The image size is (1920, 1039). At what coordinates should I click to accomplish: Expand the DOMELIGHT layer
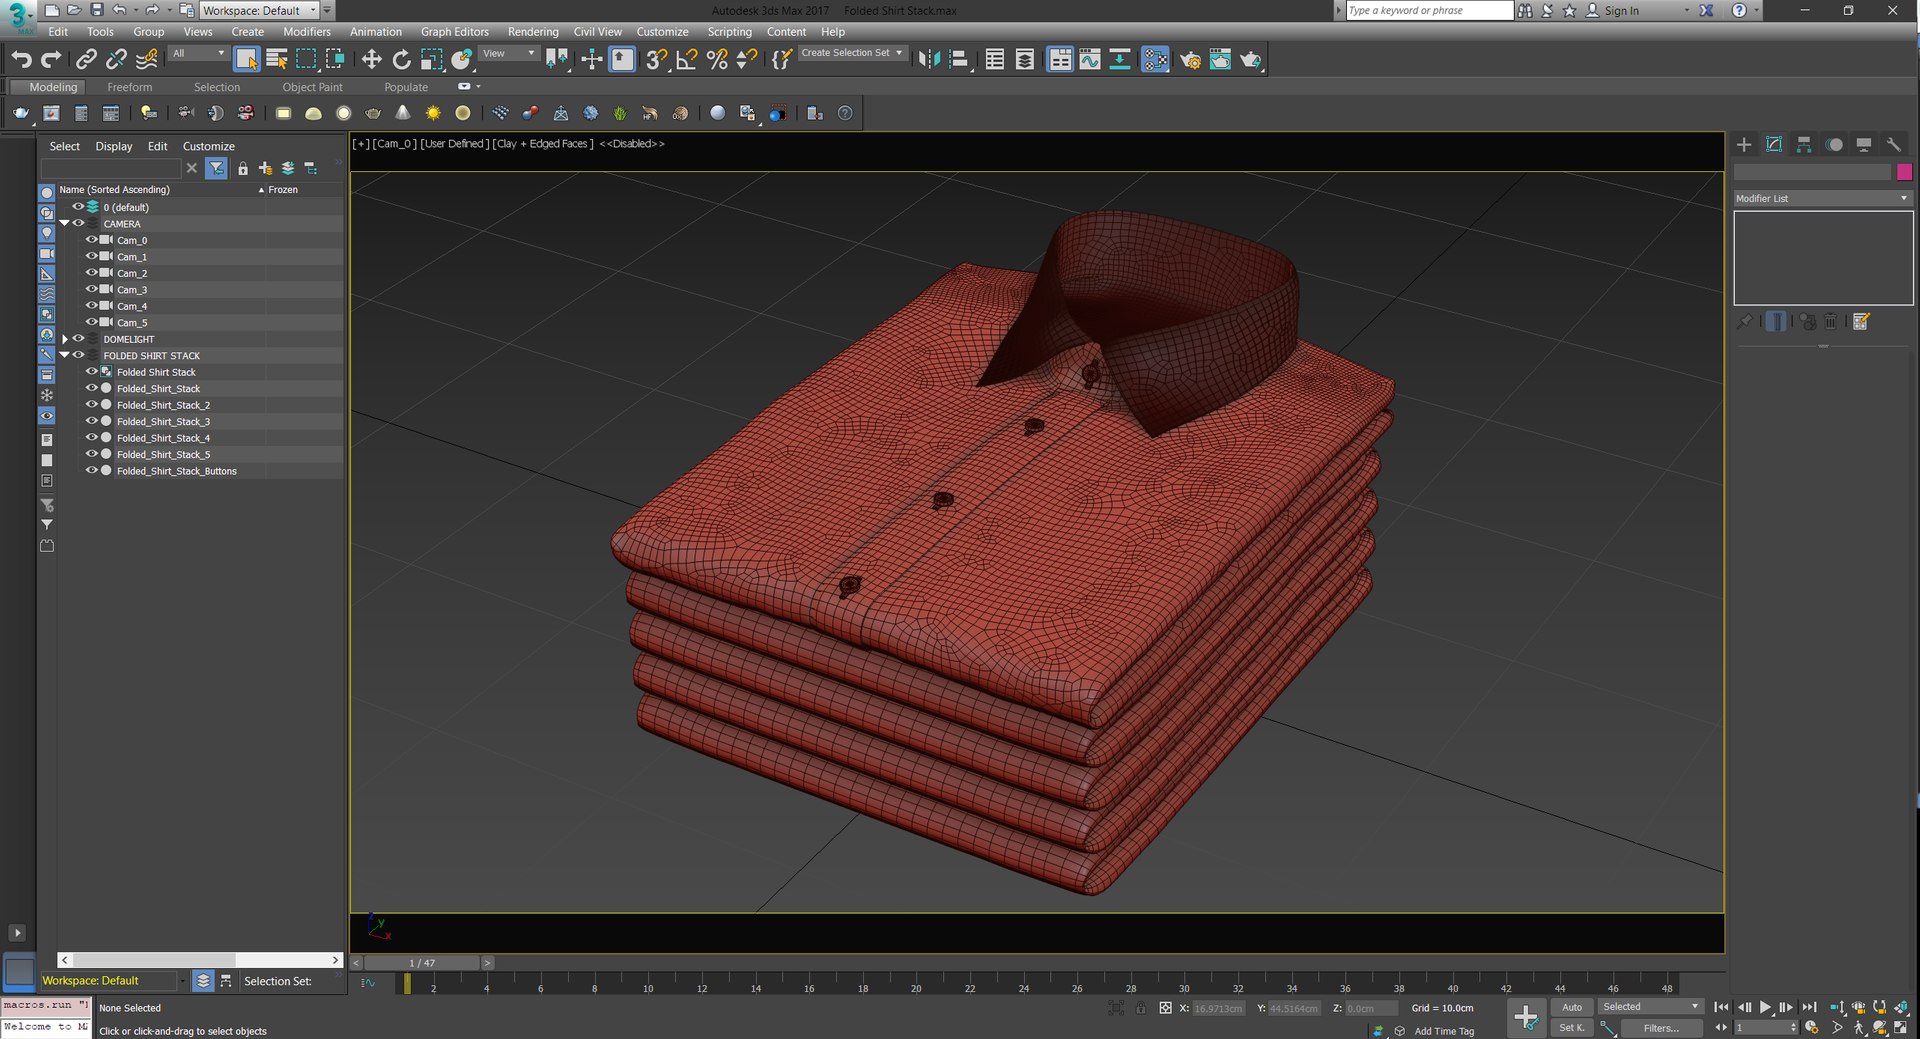coord(65,339)
